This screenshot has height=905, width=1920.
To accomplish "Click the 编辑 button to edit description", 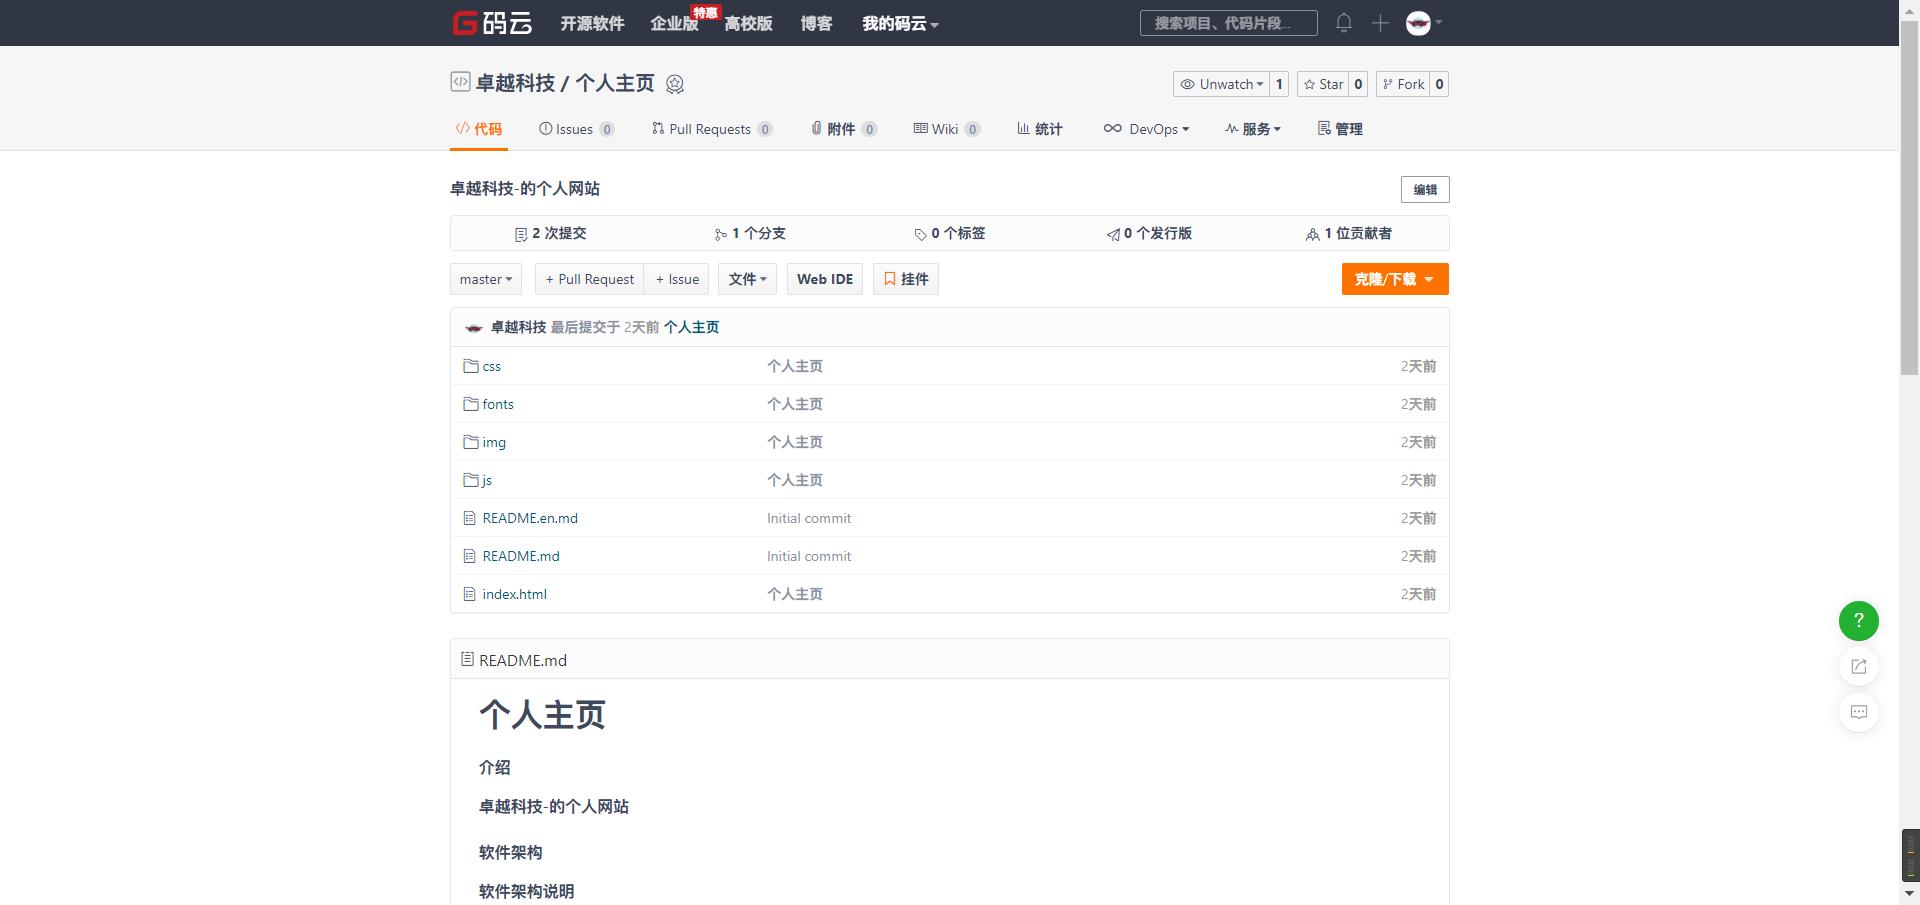I will 1424,189.
